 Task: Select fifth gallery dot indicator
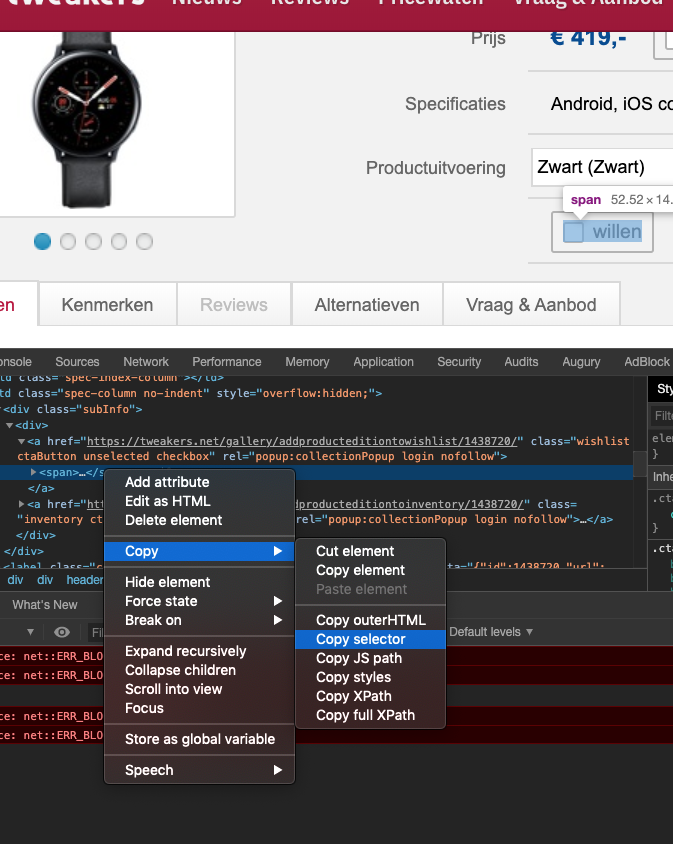click(144, 241)
